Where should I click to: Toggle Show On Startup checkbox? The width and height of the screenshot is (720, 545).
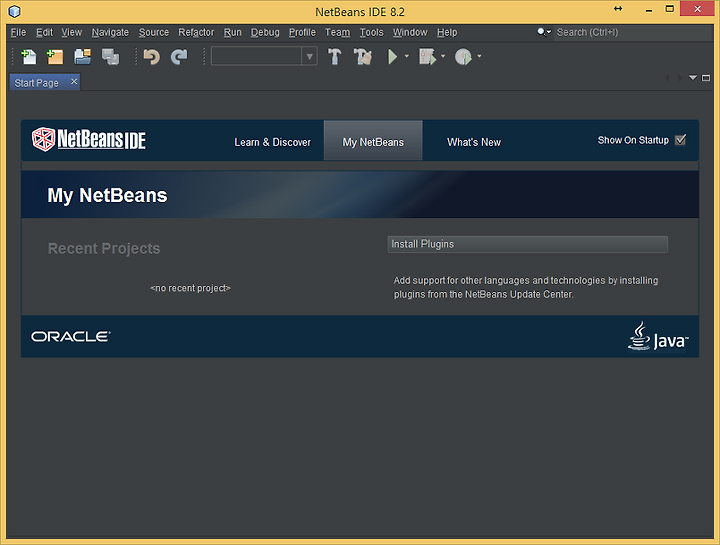pyautogui.click(x=681, y=140)
